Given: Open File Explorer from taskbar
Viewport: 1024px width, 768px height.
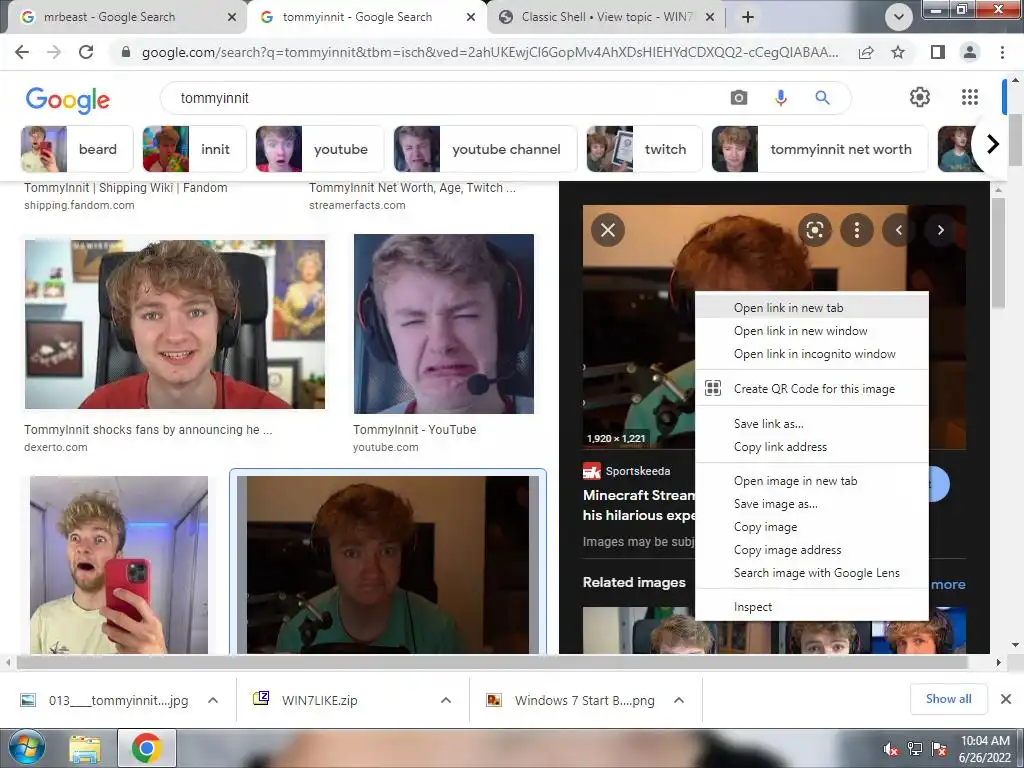Looking at the screenshot, I should 85,749.
